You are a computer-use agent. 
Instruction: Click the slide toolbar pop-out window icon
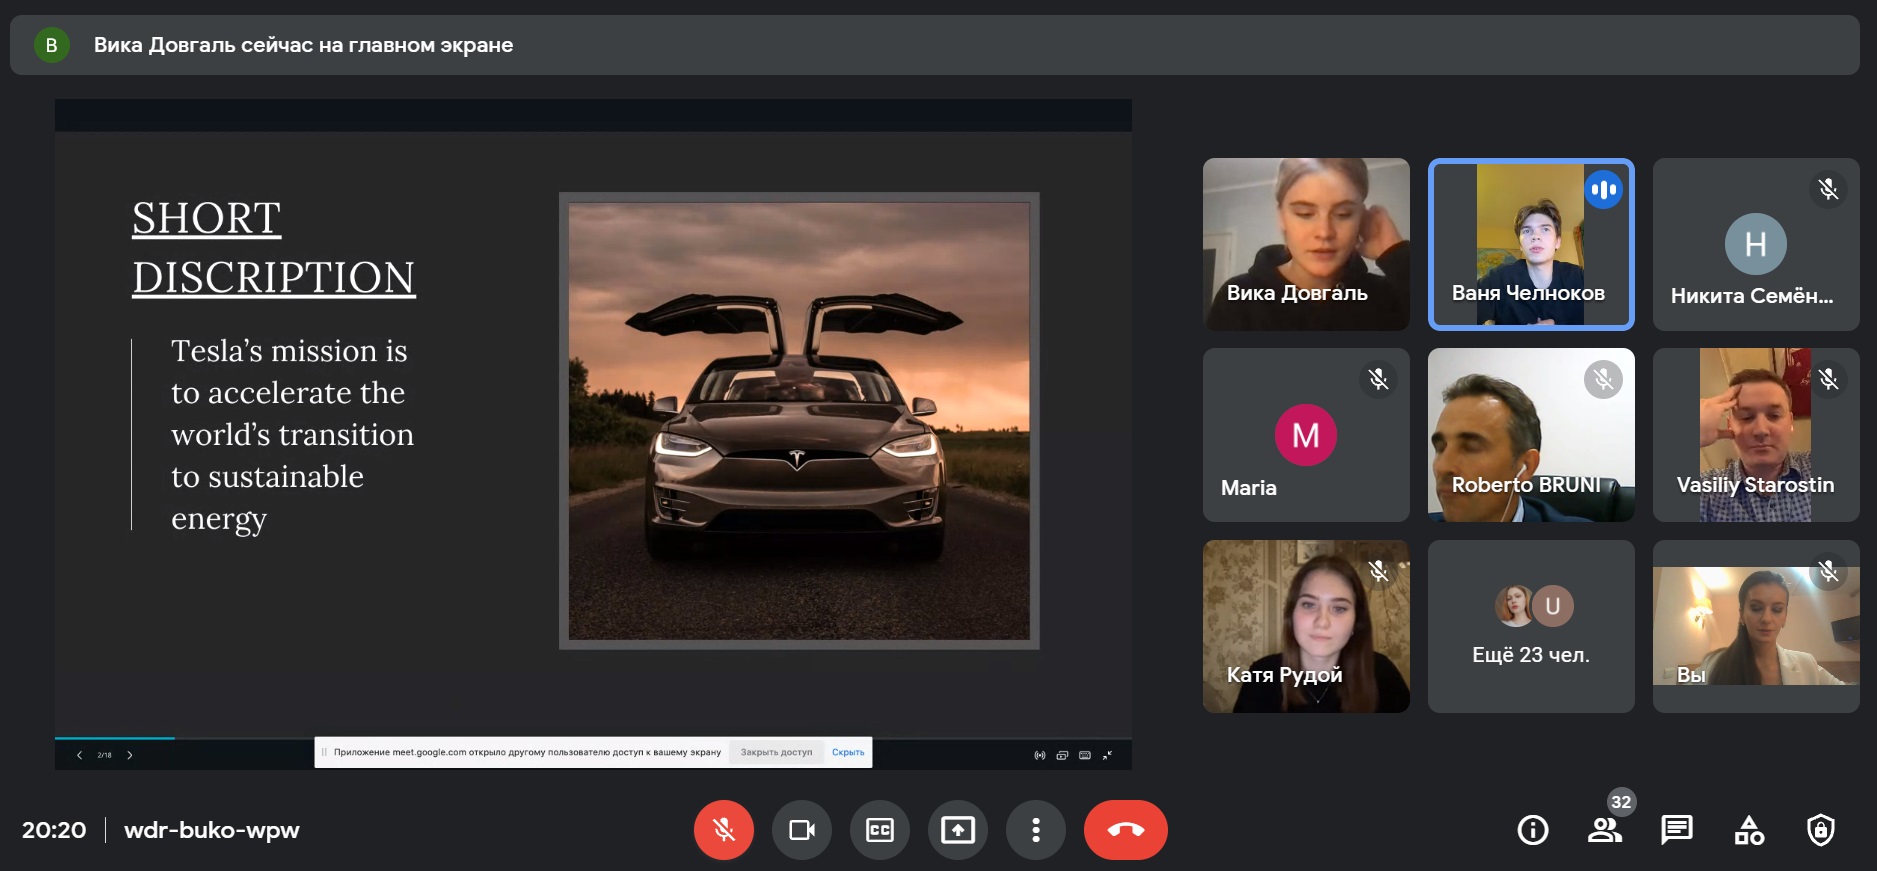click(x=1062, y=755)
